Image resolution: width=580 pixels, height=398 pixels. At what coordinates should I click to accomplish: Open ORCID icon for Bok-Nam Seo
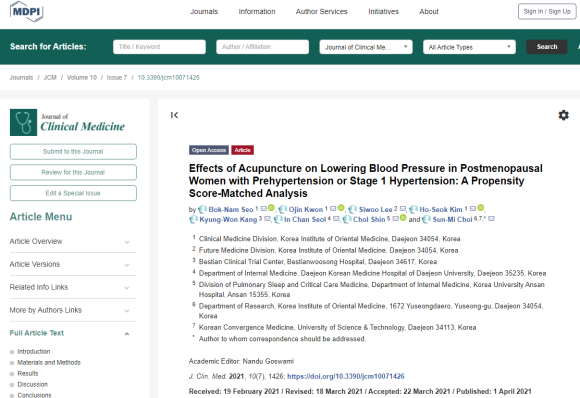click(x=271, y=208)
